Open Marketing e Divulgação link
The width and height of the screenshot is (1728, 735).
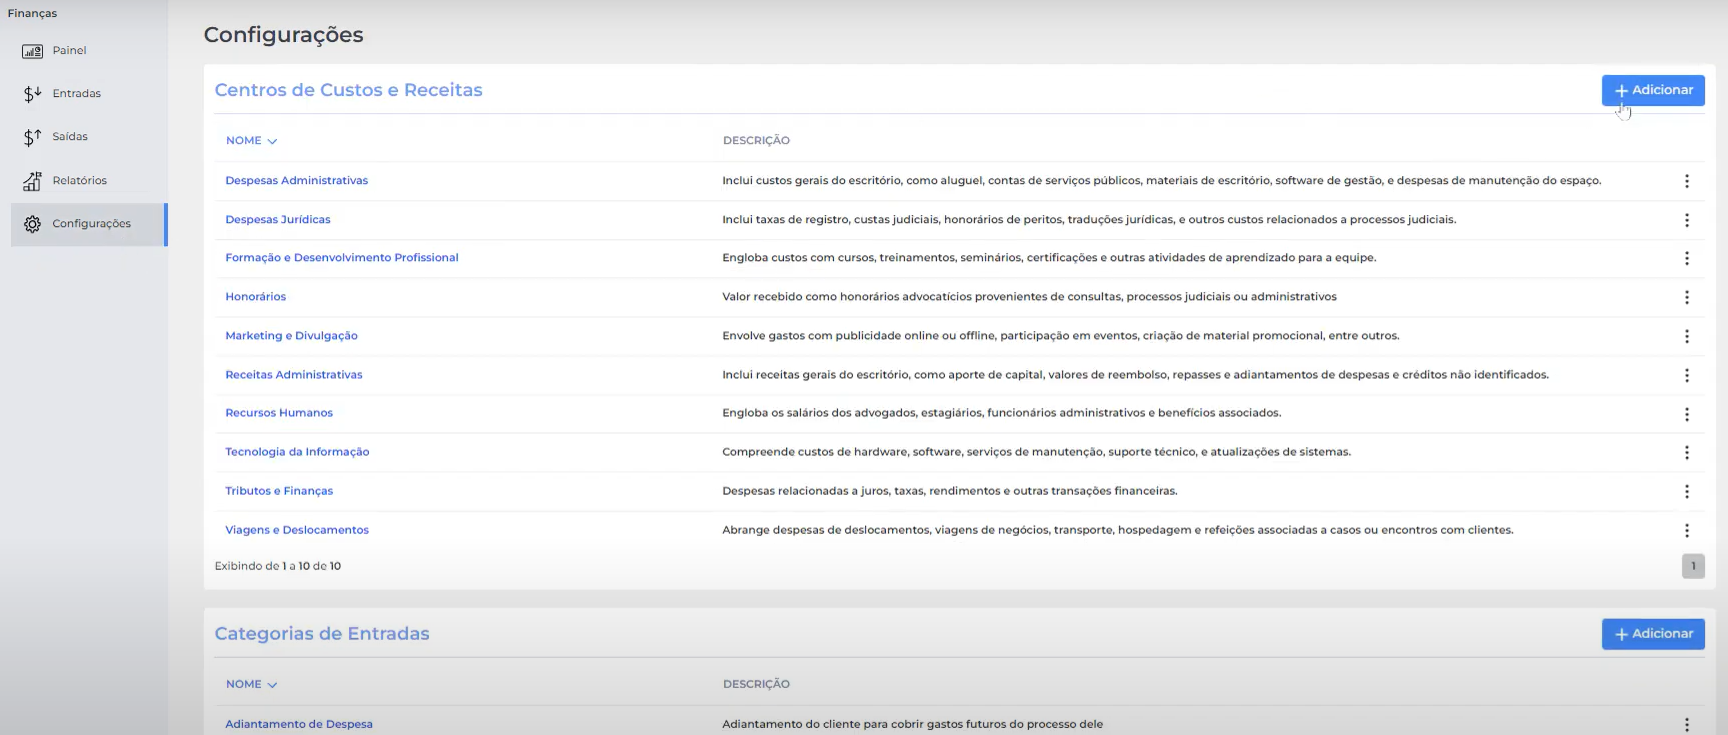(291, 336)
